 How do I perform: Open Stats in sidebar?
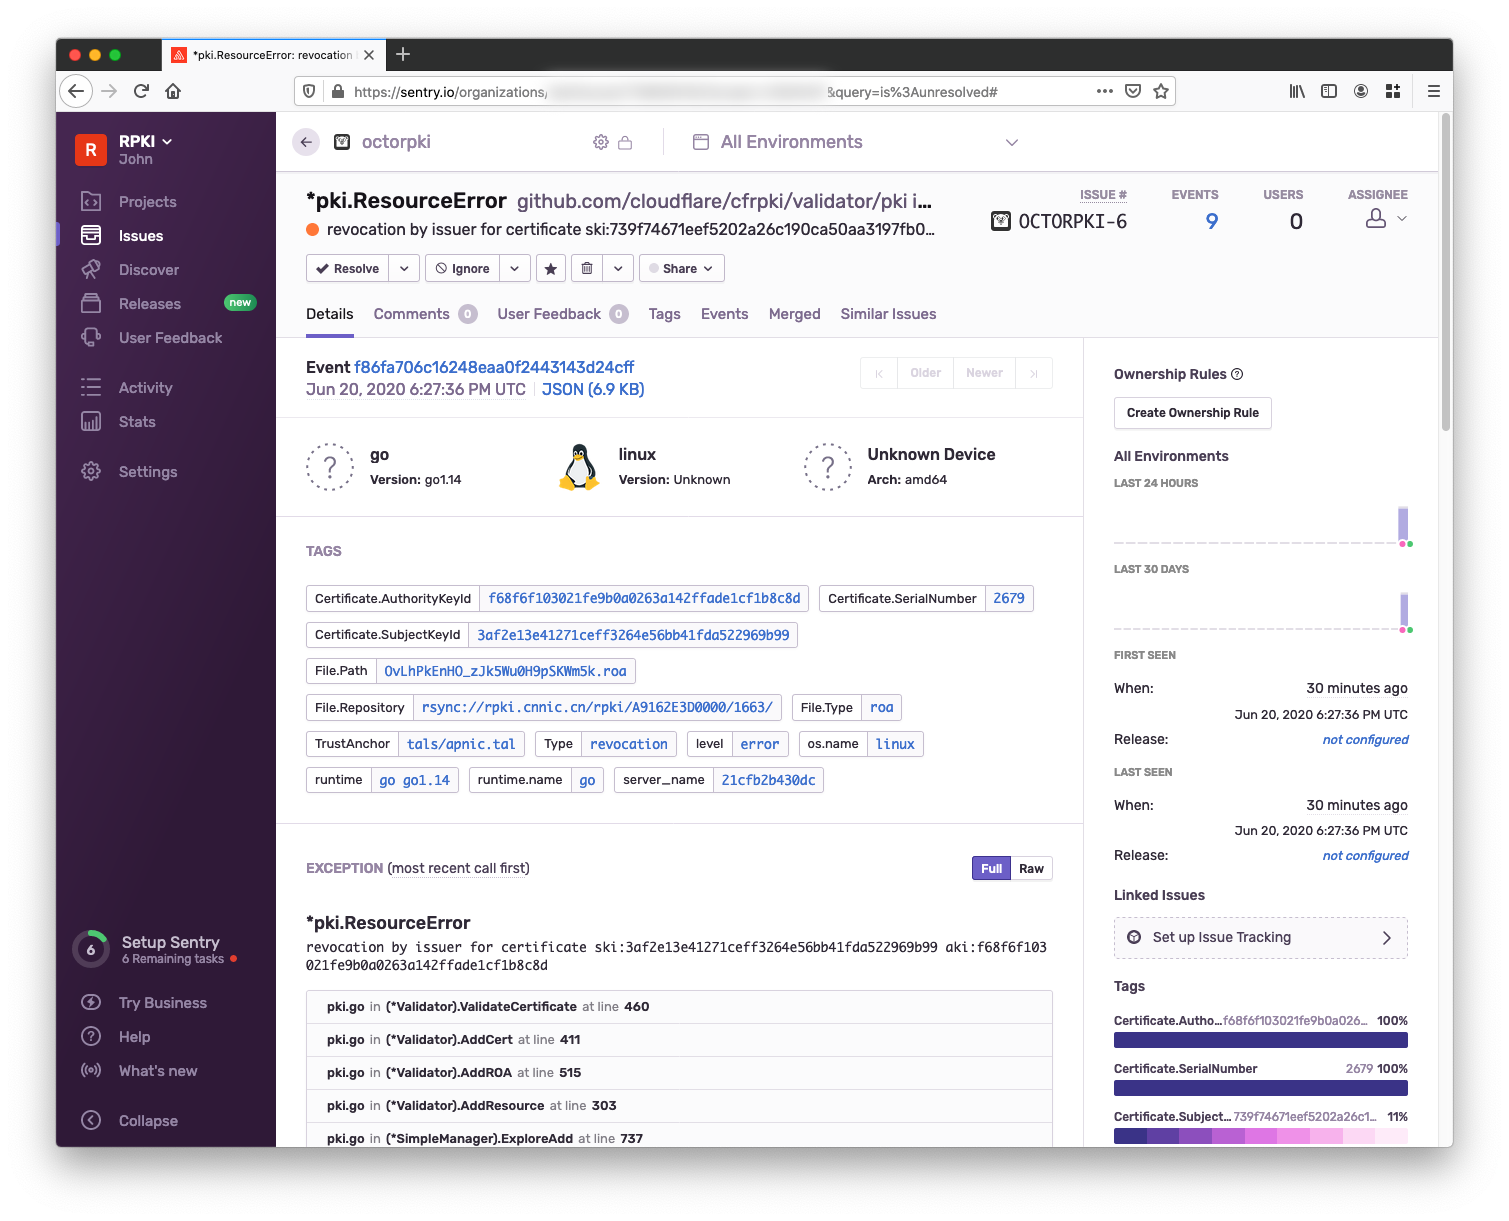(137, 422)
